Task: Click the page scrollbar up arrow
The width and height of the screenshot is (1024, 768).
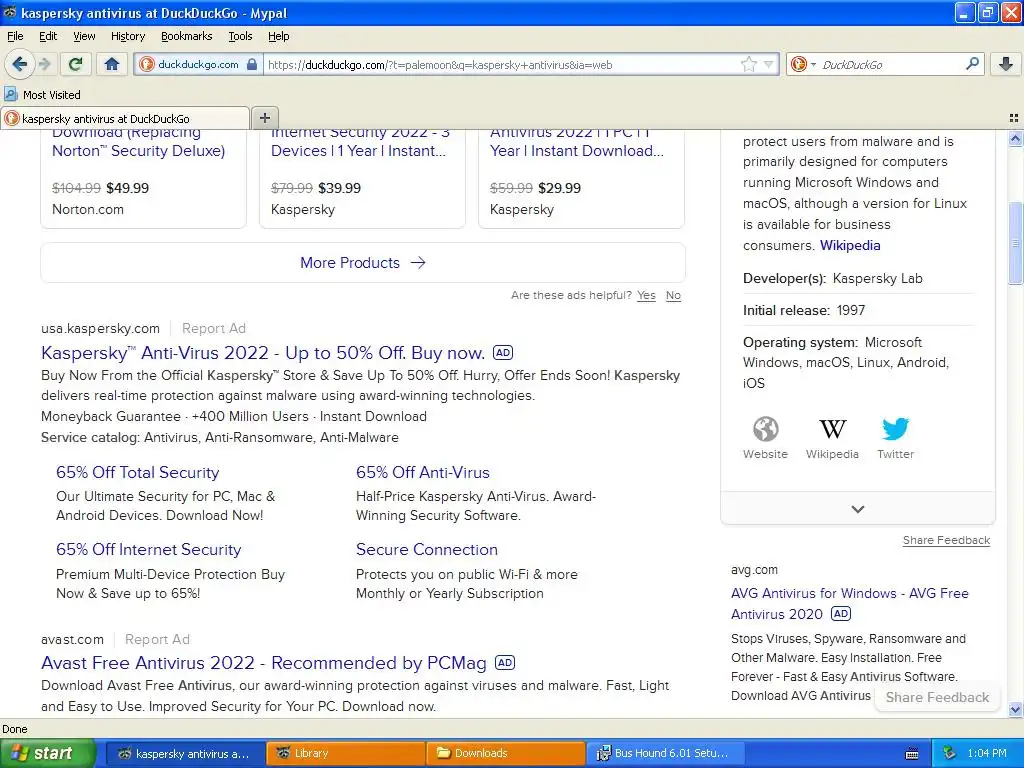Action: coord(1015,138)
